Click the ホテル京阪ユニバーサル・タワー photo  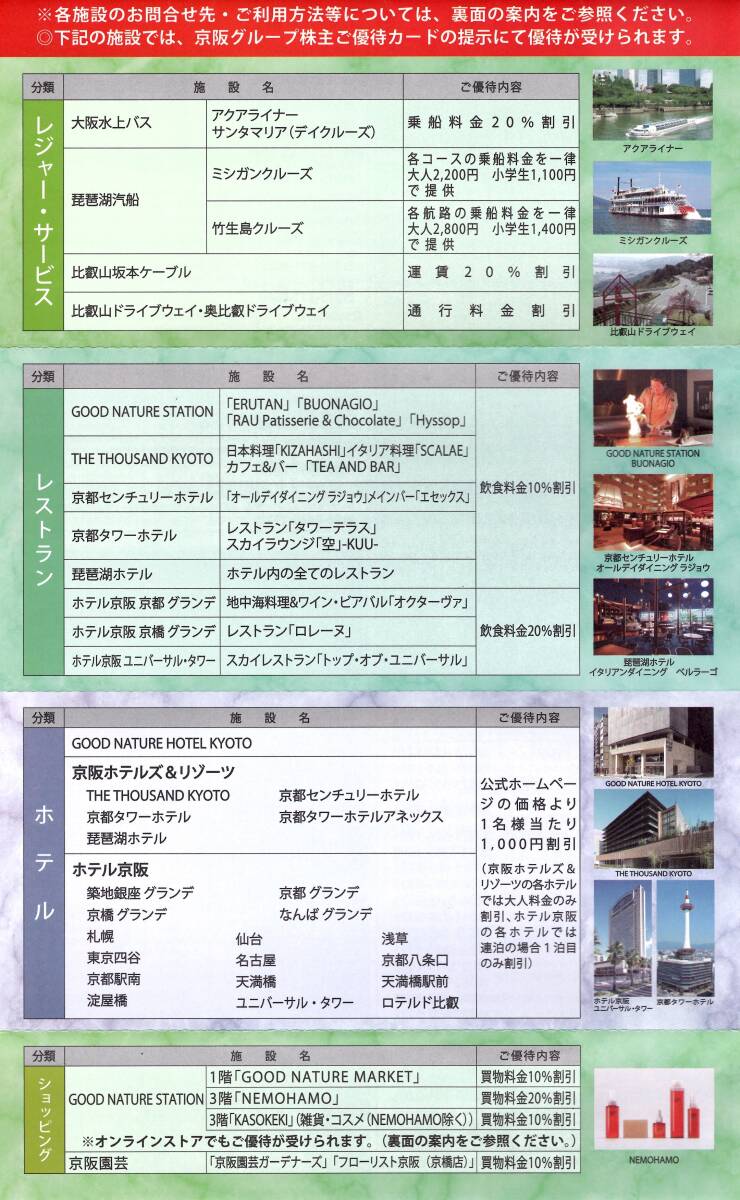(622, 937)
